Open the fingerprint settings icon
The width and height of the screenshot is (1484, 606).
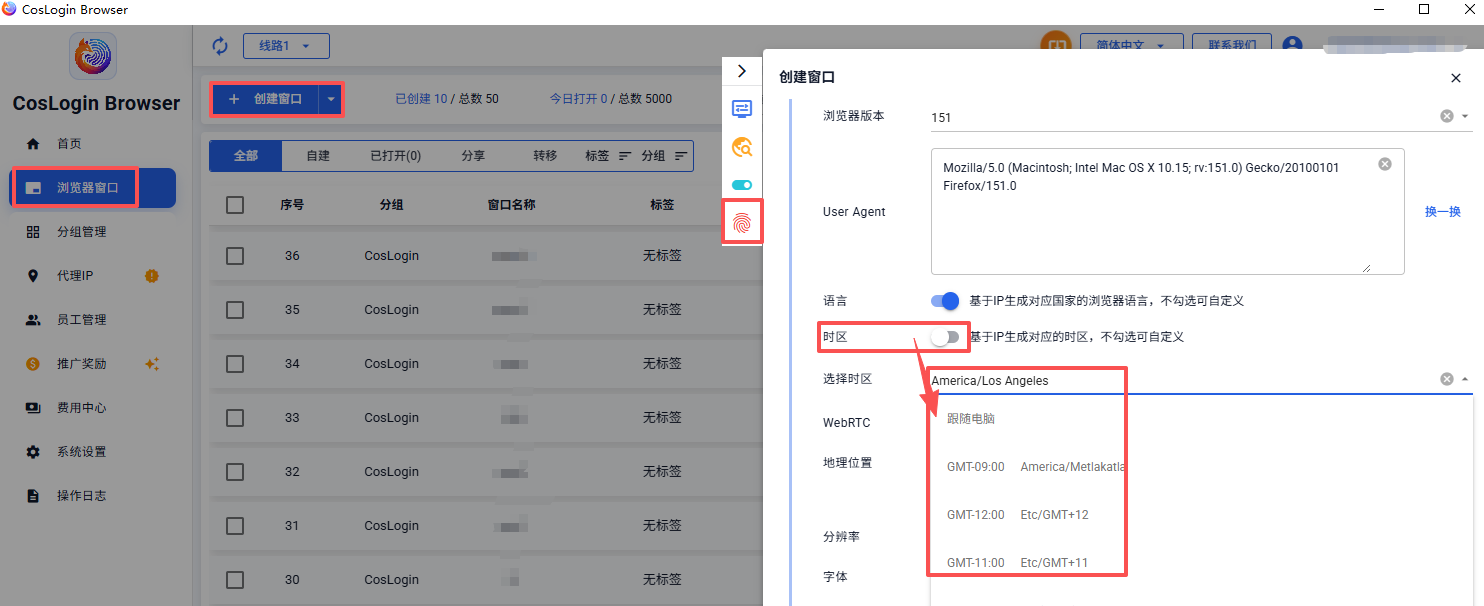[x=742, y=222]
